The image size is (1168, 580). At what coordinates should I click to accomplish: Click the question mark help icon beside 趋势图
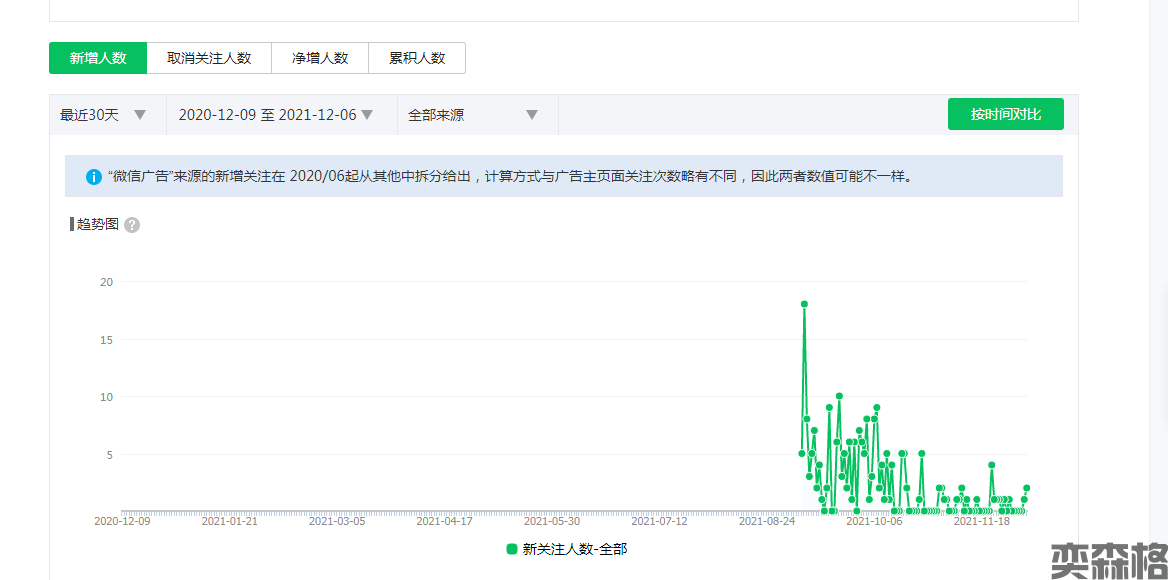[132, 225]
